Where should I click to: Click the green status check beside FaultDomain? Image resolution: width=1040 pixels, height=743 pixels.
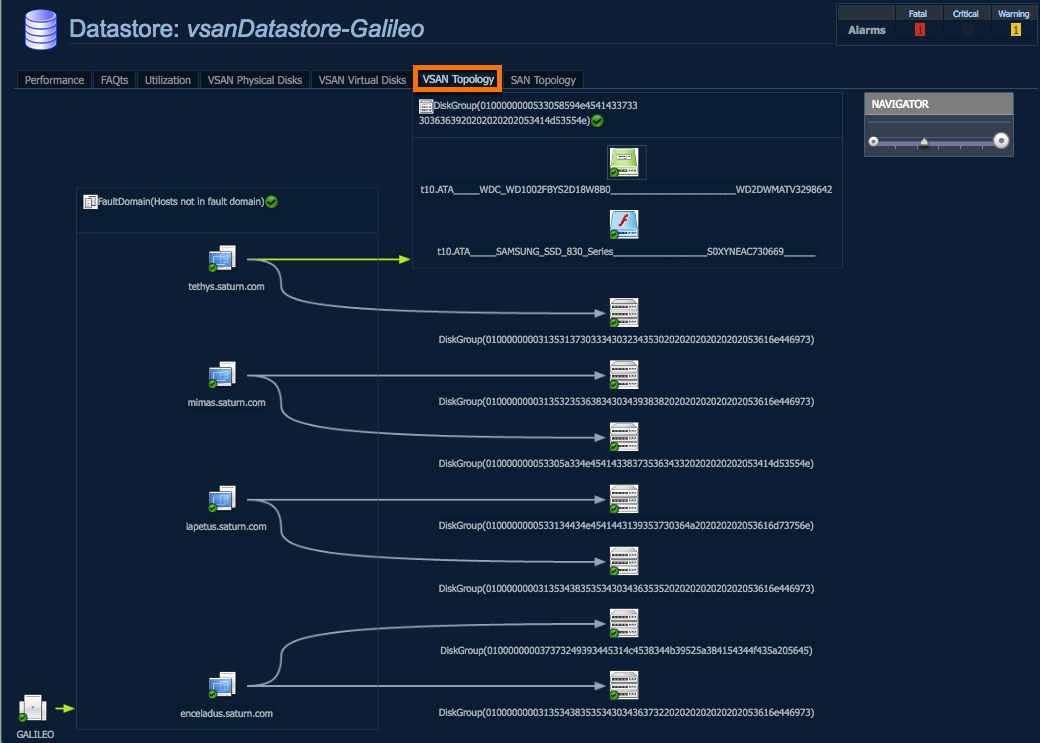(271, 202)
